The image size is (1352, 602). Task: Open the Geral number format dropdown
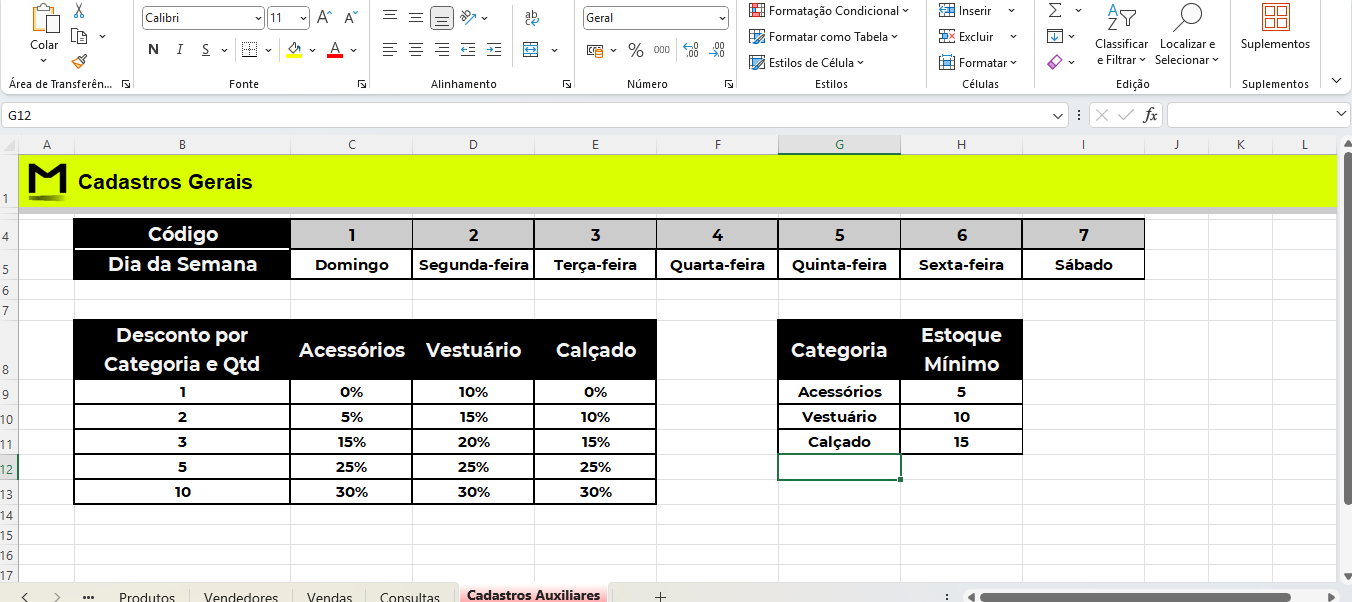coord(722,18)
